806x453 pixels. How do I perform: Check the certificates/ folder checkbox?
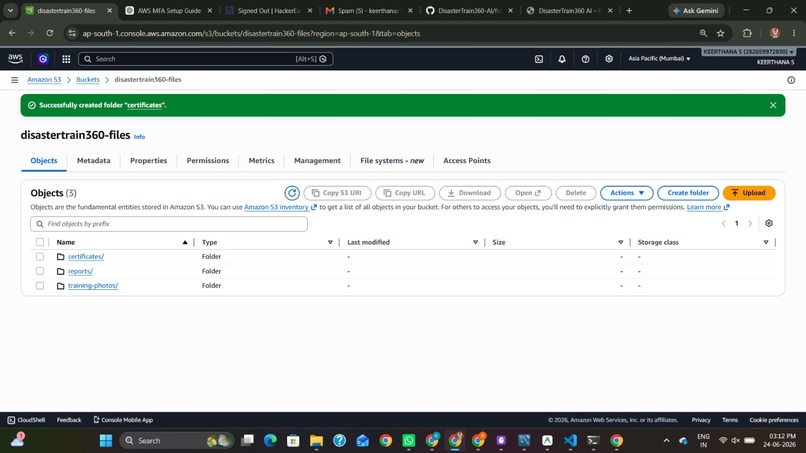pyautogui.click(x=40, y=257)
